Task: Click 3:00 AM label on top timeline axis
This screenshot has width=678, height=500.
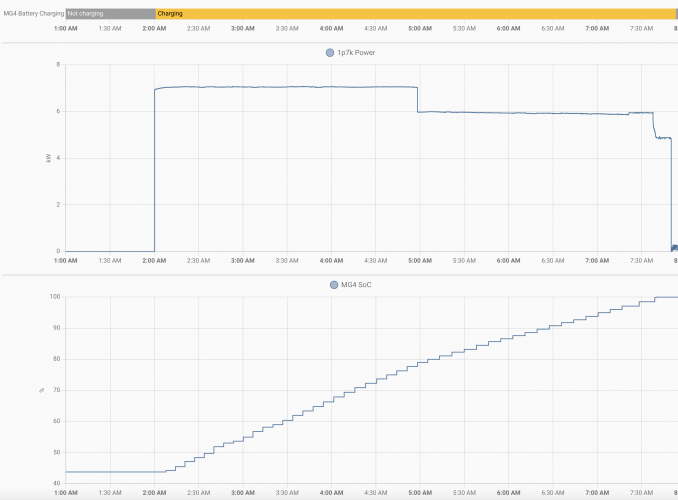Action: coord(242,29)
